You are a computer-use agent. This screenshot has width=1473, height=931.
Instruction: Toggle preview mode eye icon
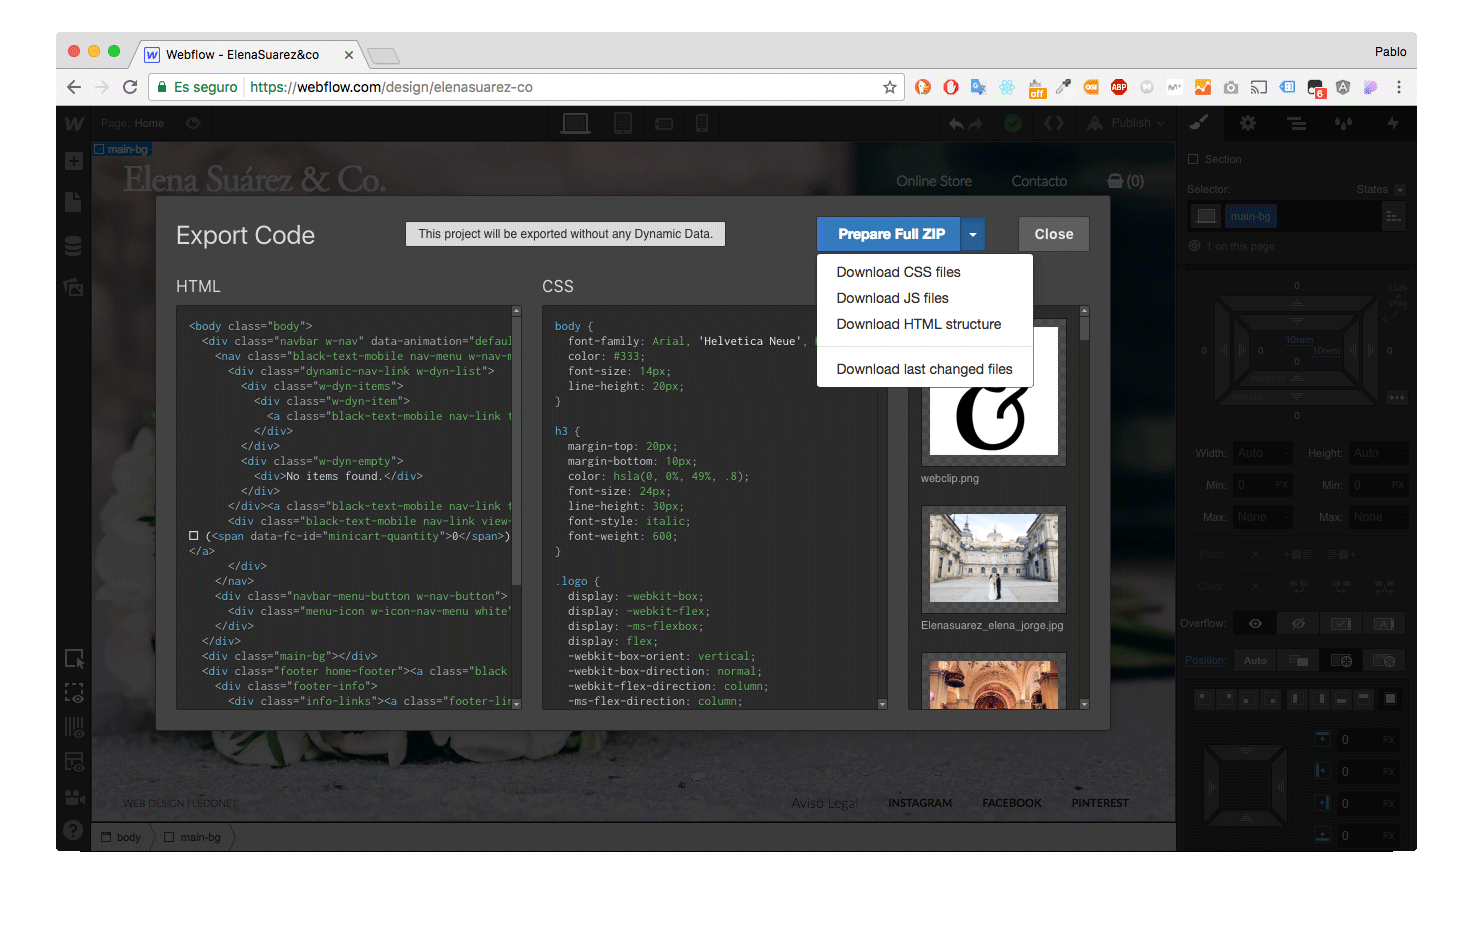click(x=193, y=123)
